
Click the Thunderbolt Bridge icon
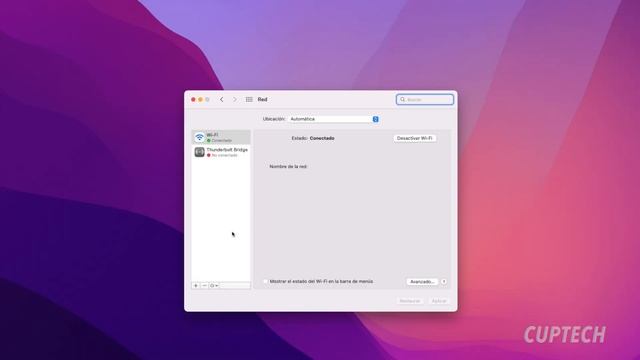point(199,152)
